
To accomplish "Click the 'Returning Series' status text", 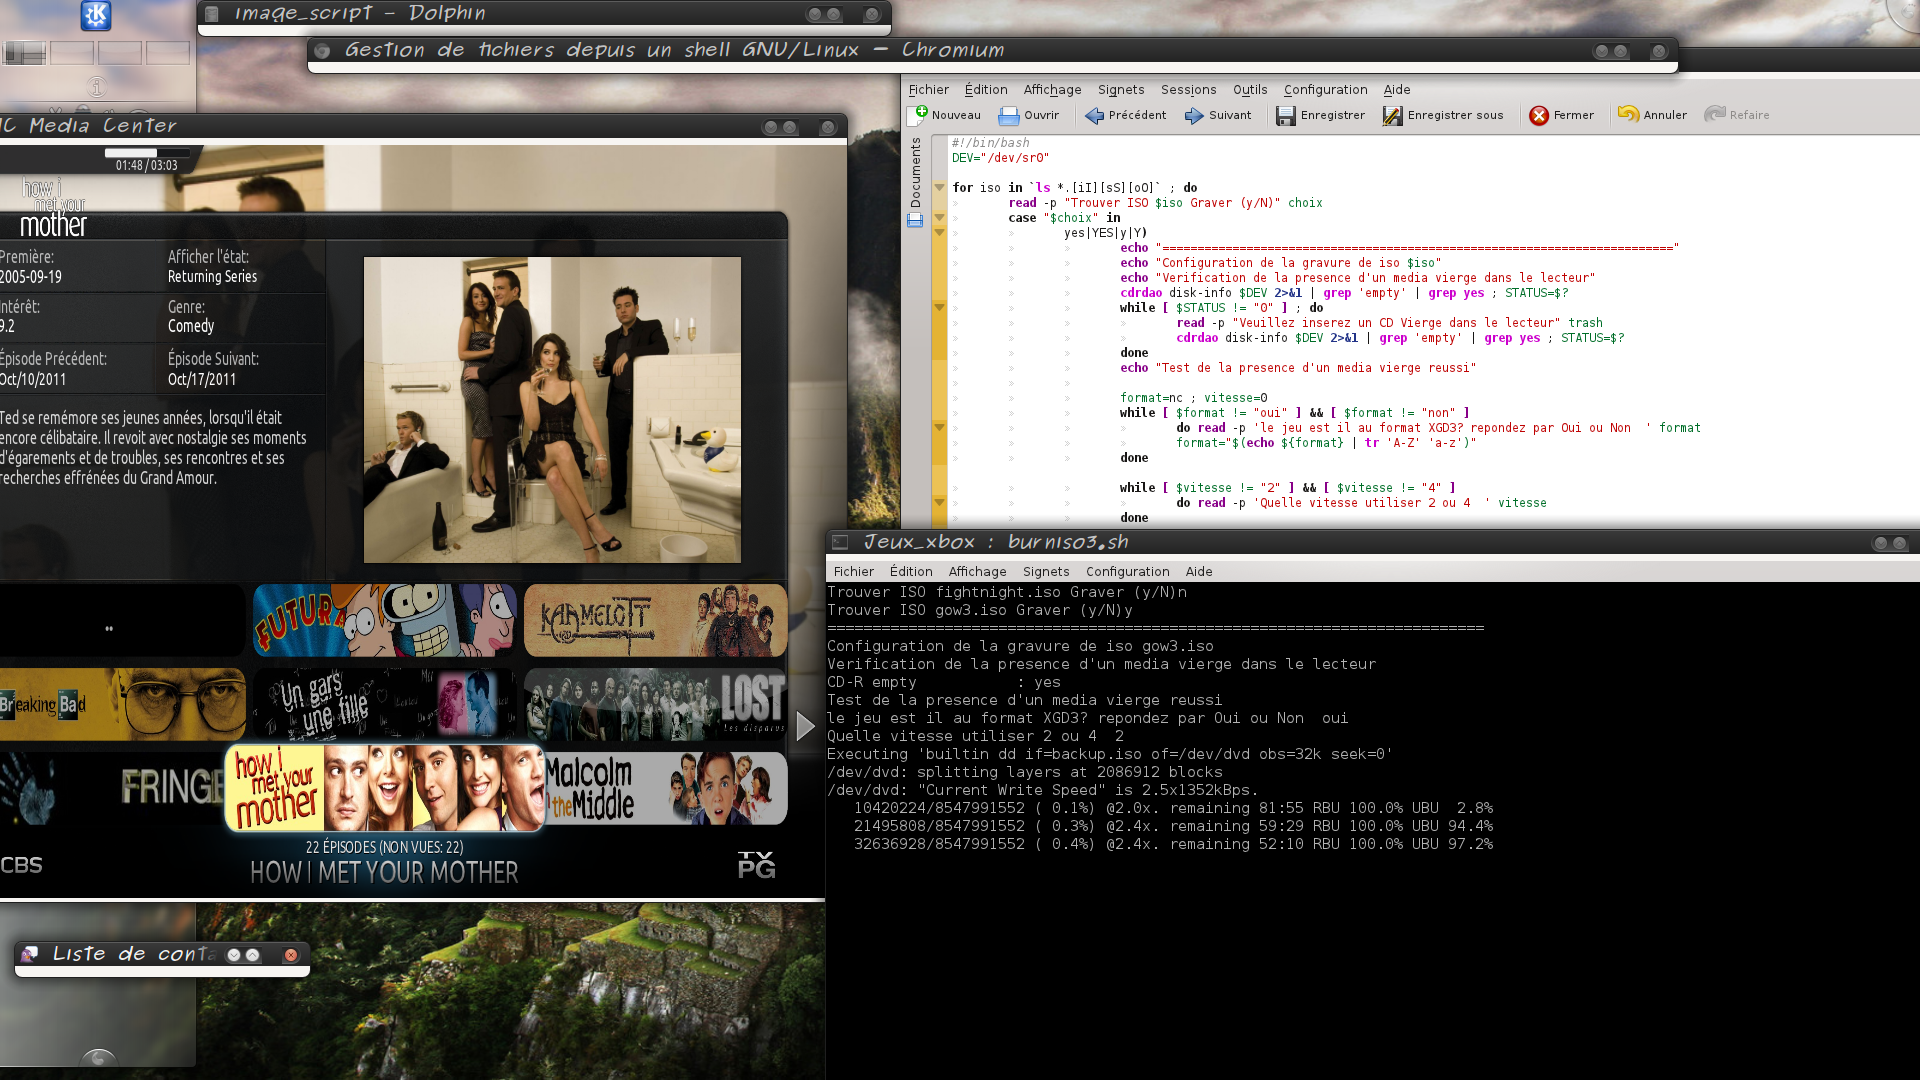I will tap(212, 277).
